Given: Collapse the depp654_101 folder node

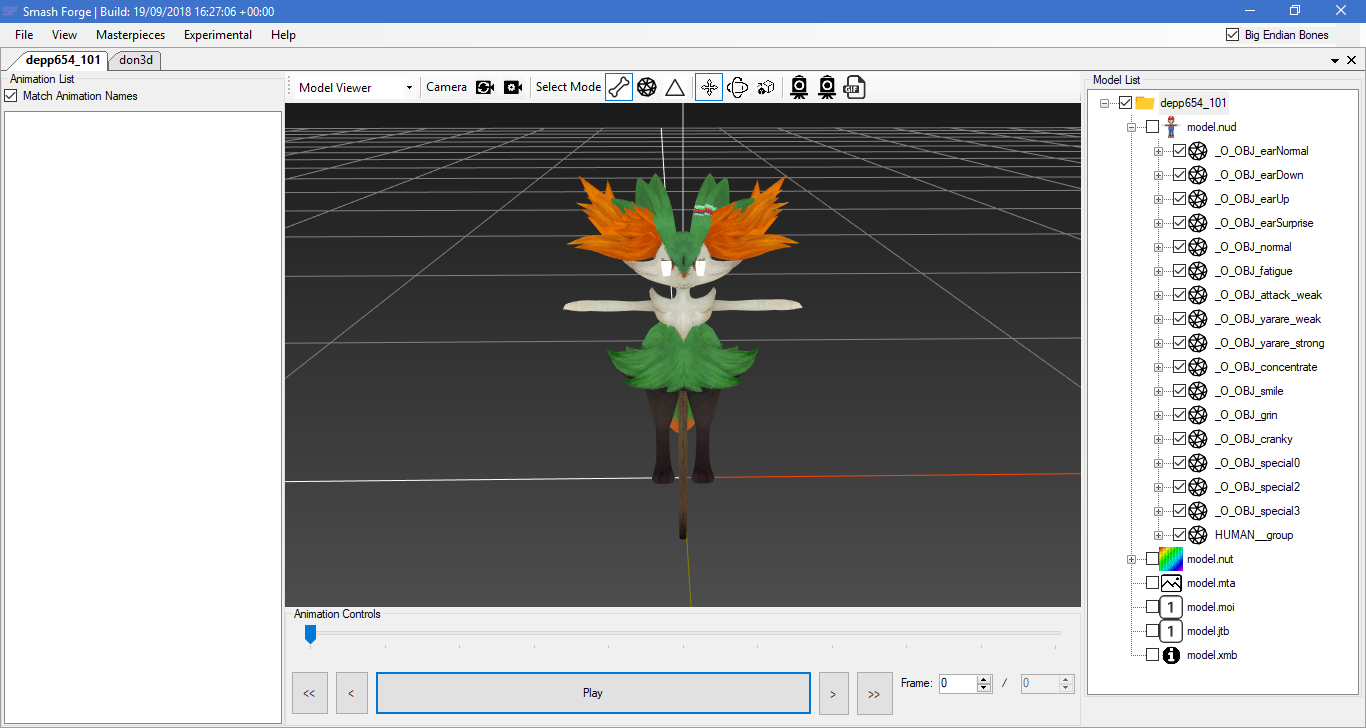Looking at the screenshot, I should [1103, 102].
